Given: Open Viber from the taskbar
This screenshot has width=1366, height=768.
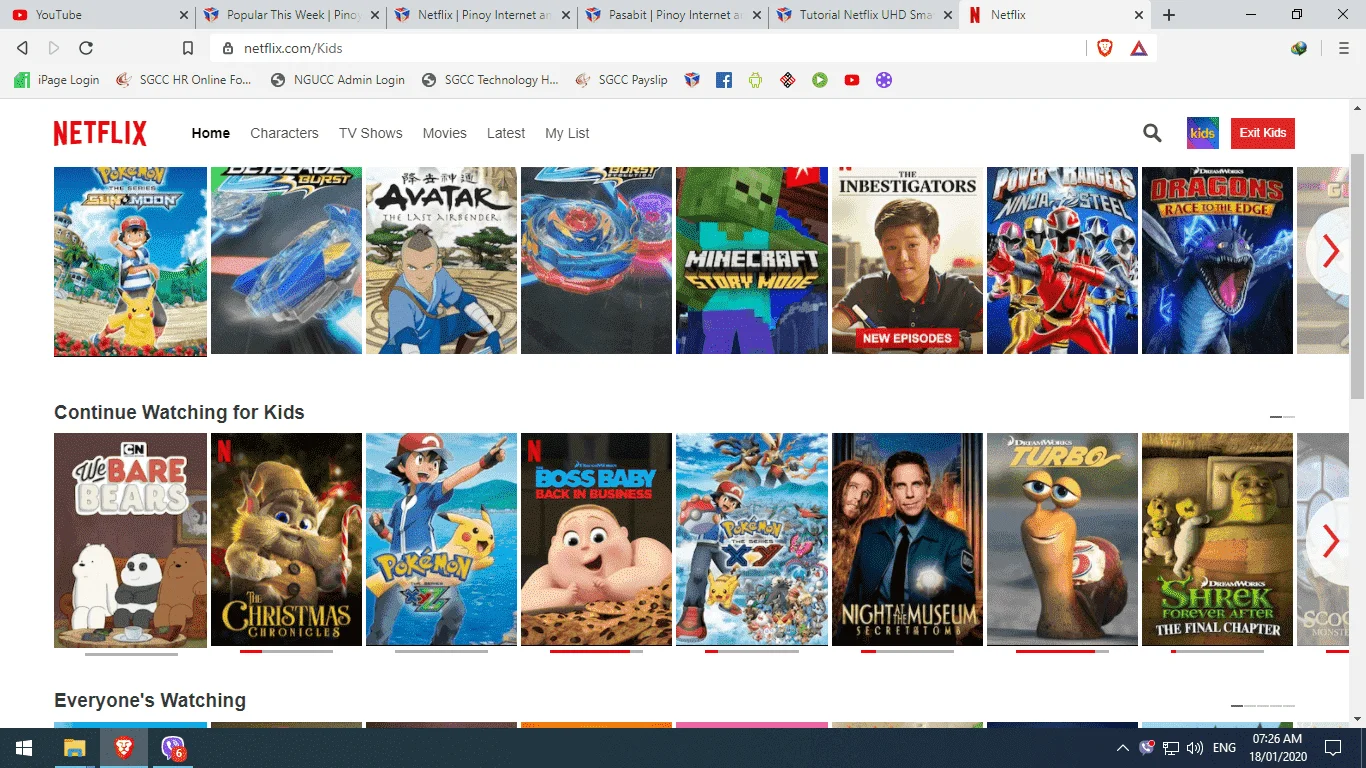Looking at the screenshot, I should coord(173,748).
